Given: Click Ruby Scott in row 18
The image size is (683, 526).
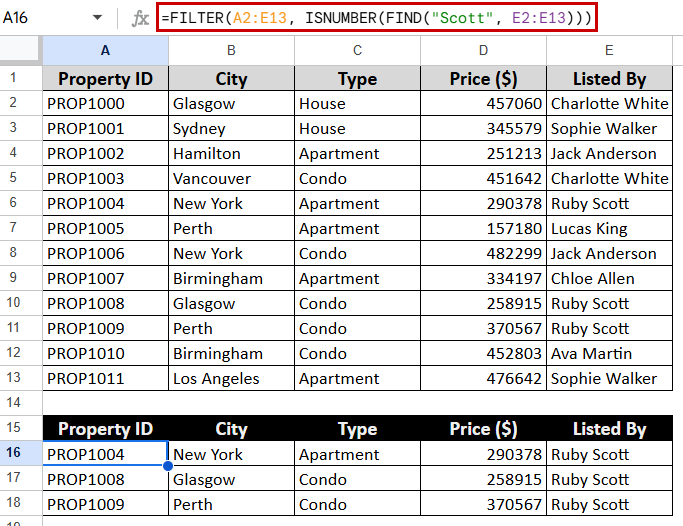Looking at the screenshot, I should (x=609, y=504).
